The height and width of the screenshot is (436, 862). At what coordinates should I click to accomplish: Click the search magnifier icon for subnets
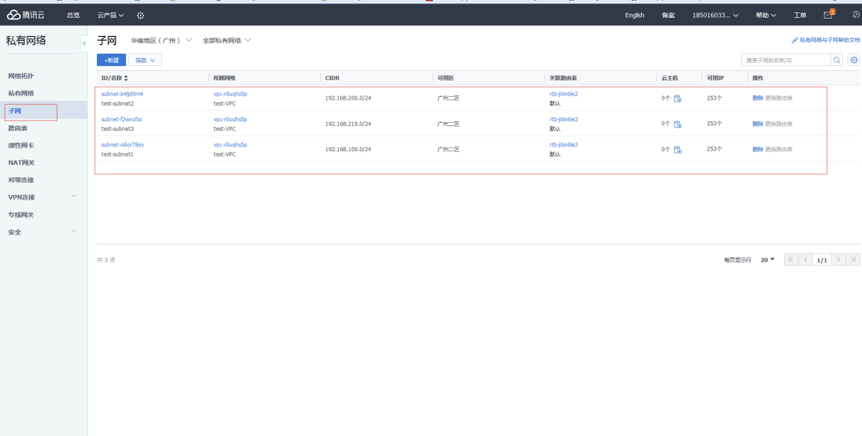point(837,60)
